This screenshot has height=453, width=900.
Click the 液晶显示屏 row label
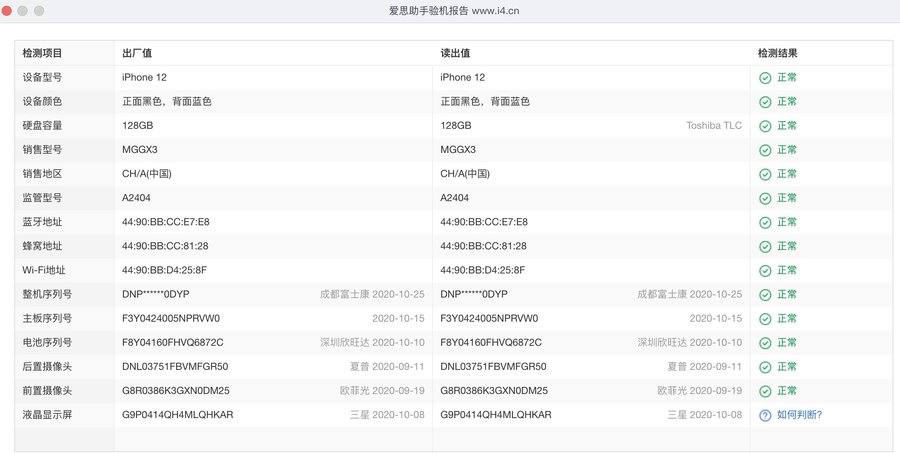(x=47, y=415)
